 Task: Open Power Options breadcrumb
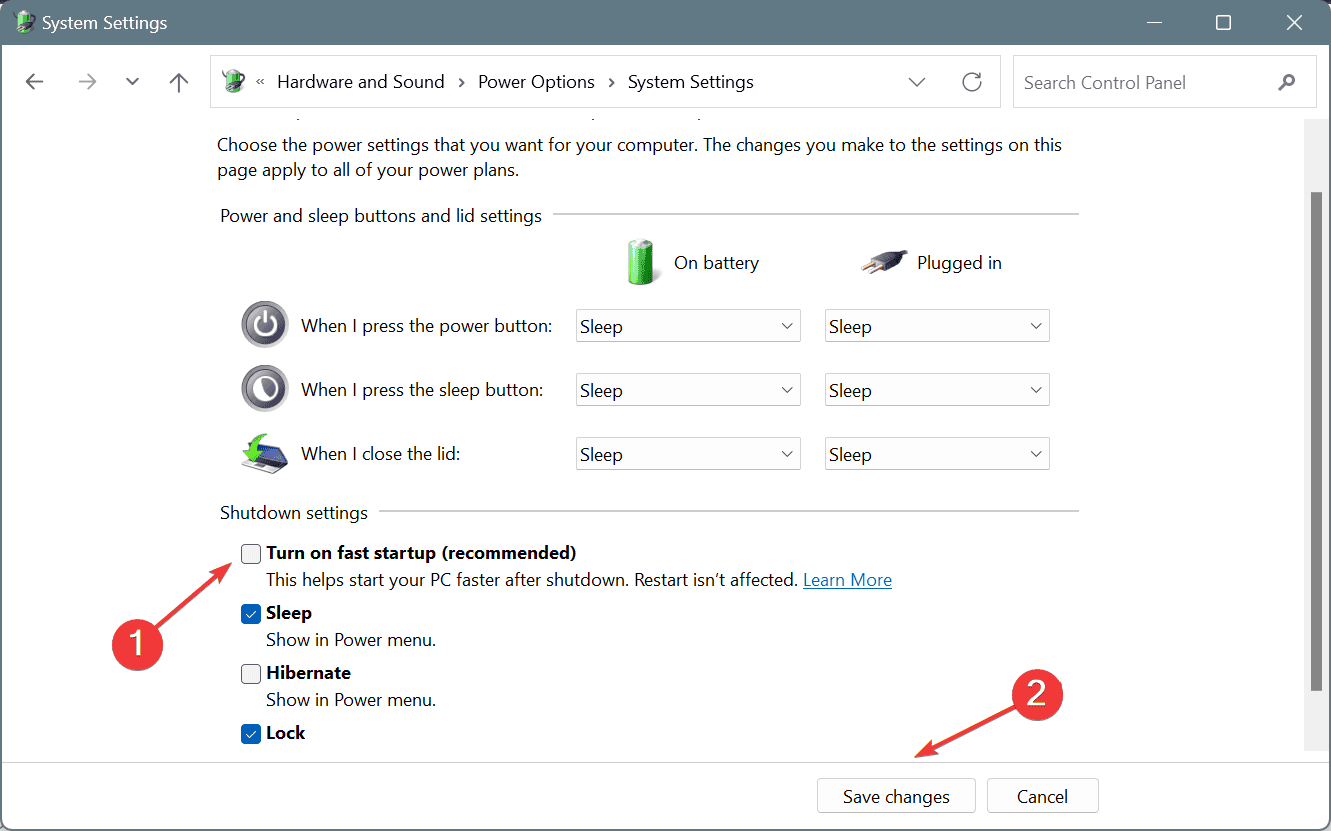pyautogui.click(x=536, y=82)
